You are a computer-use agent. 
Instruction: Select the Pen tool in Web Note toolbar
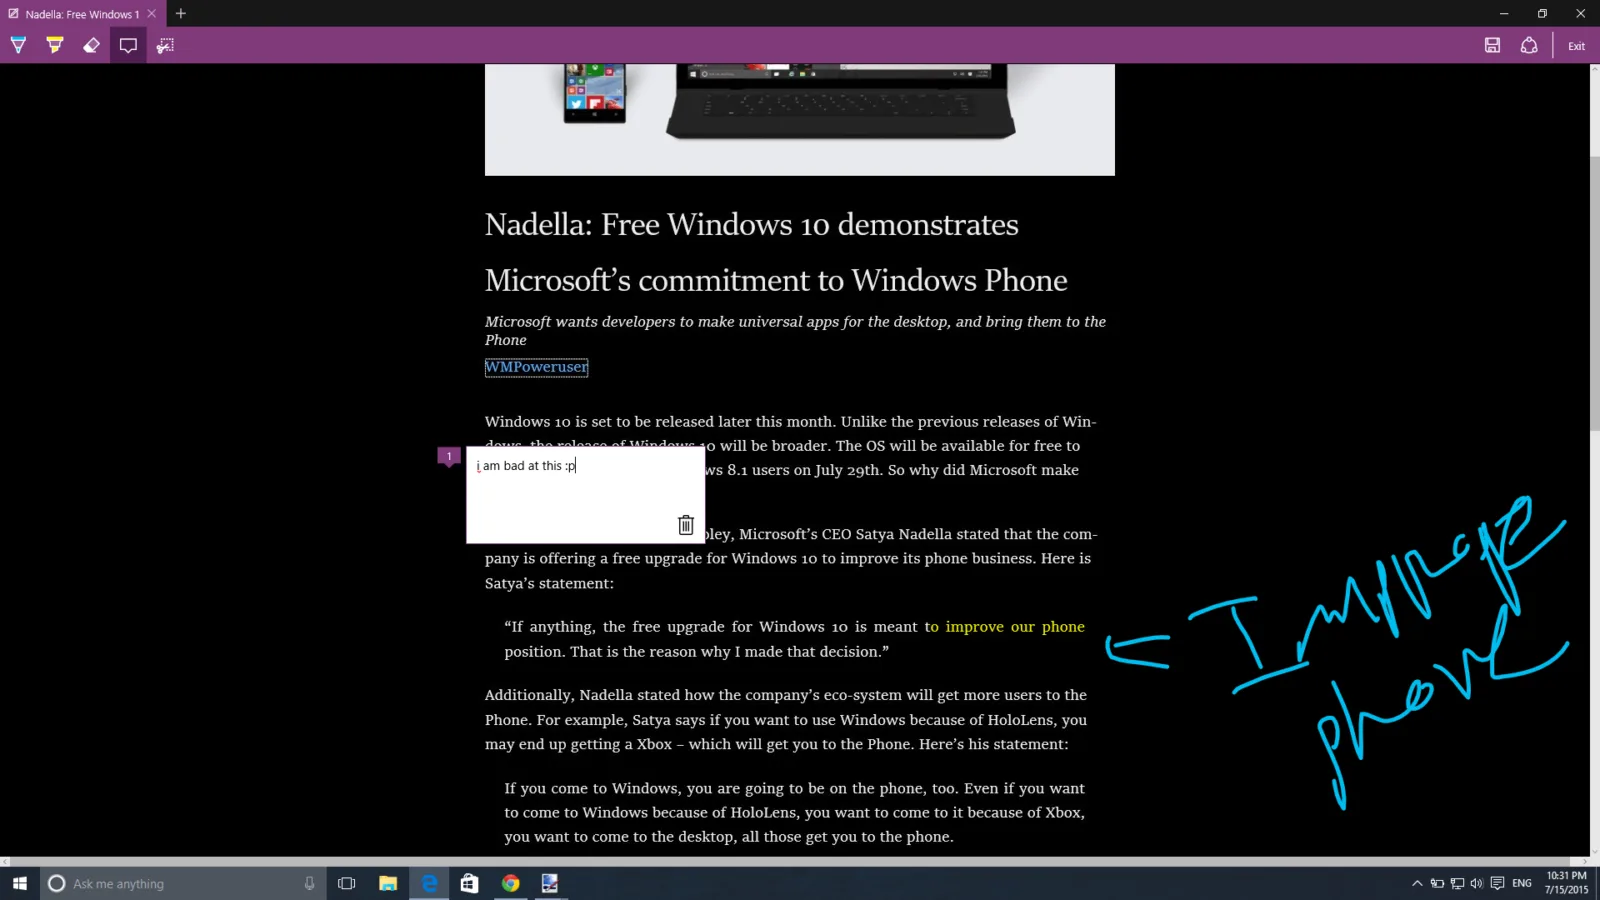(18, 45)
